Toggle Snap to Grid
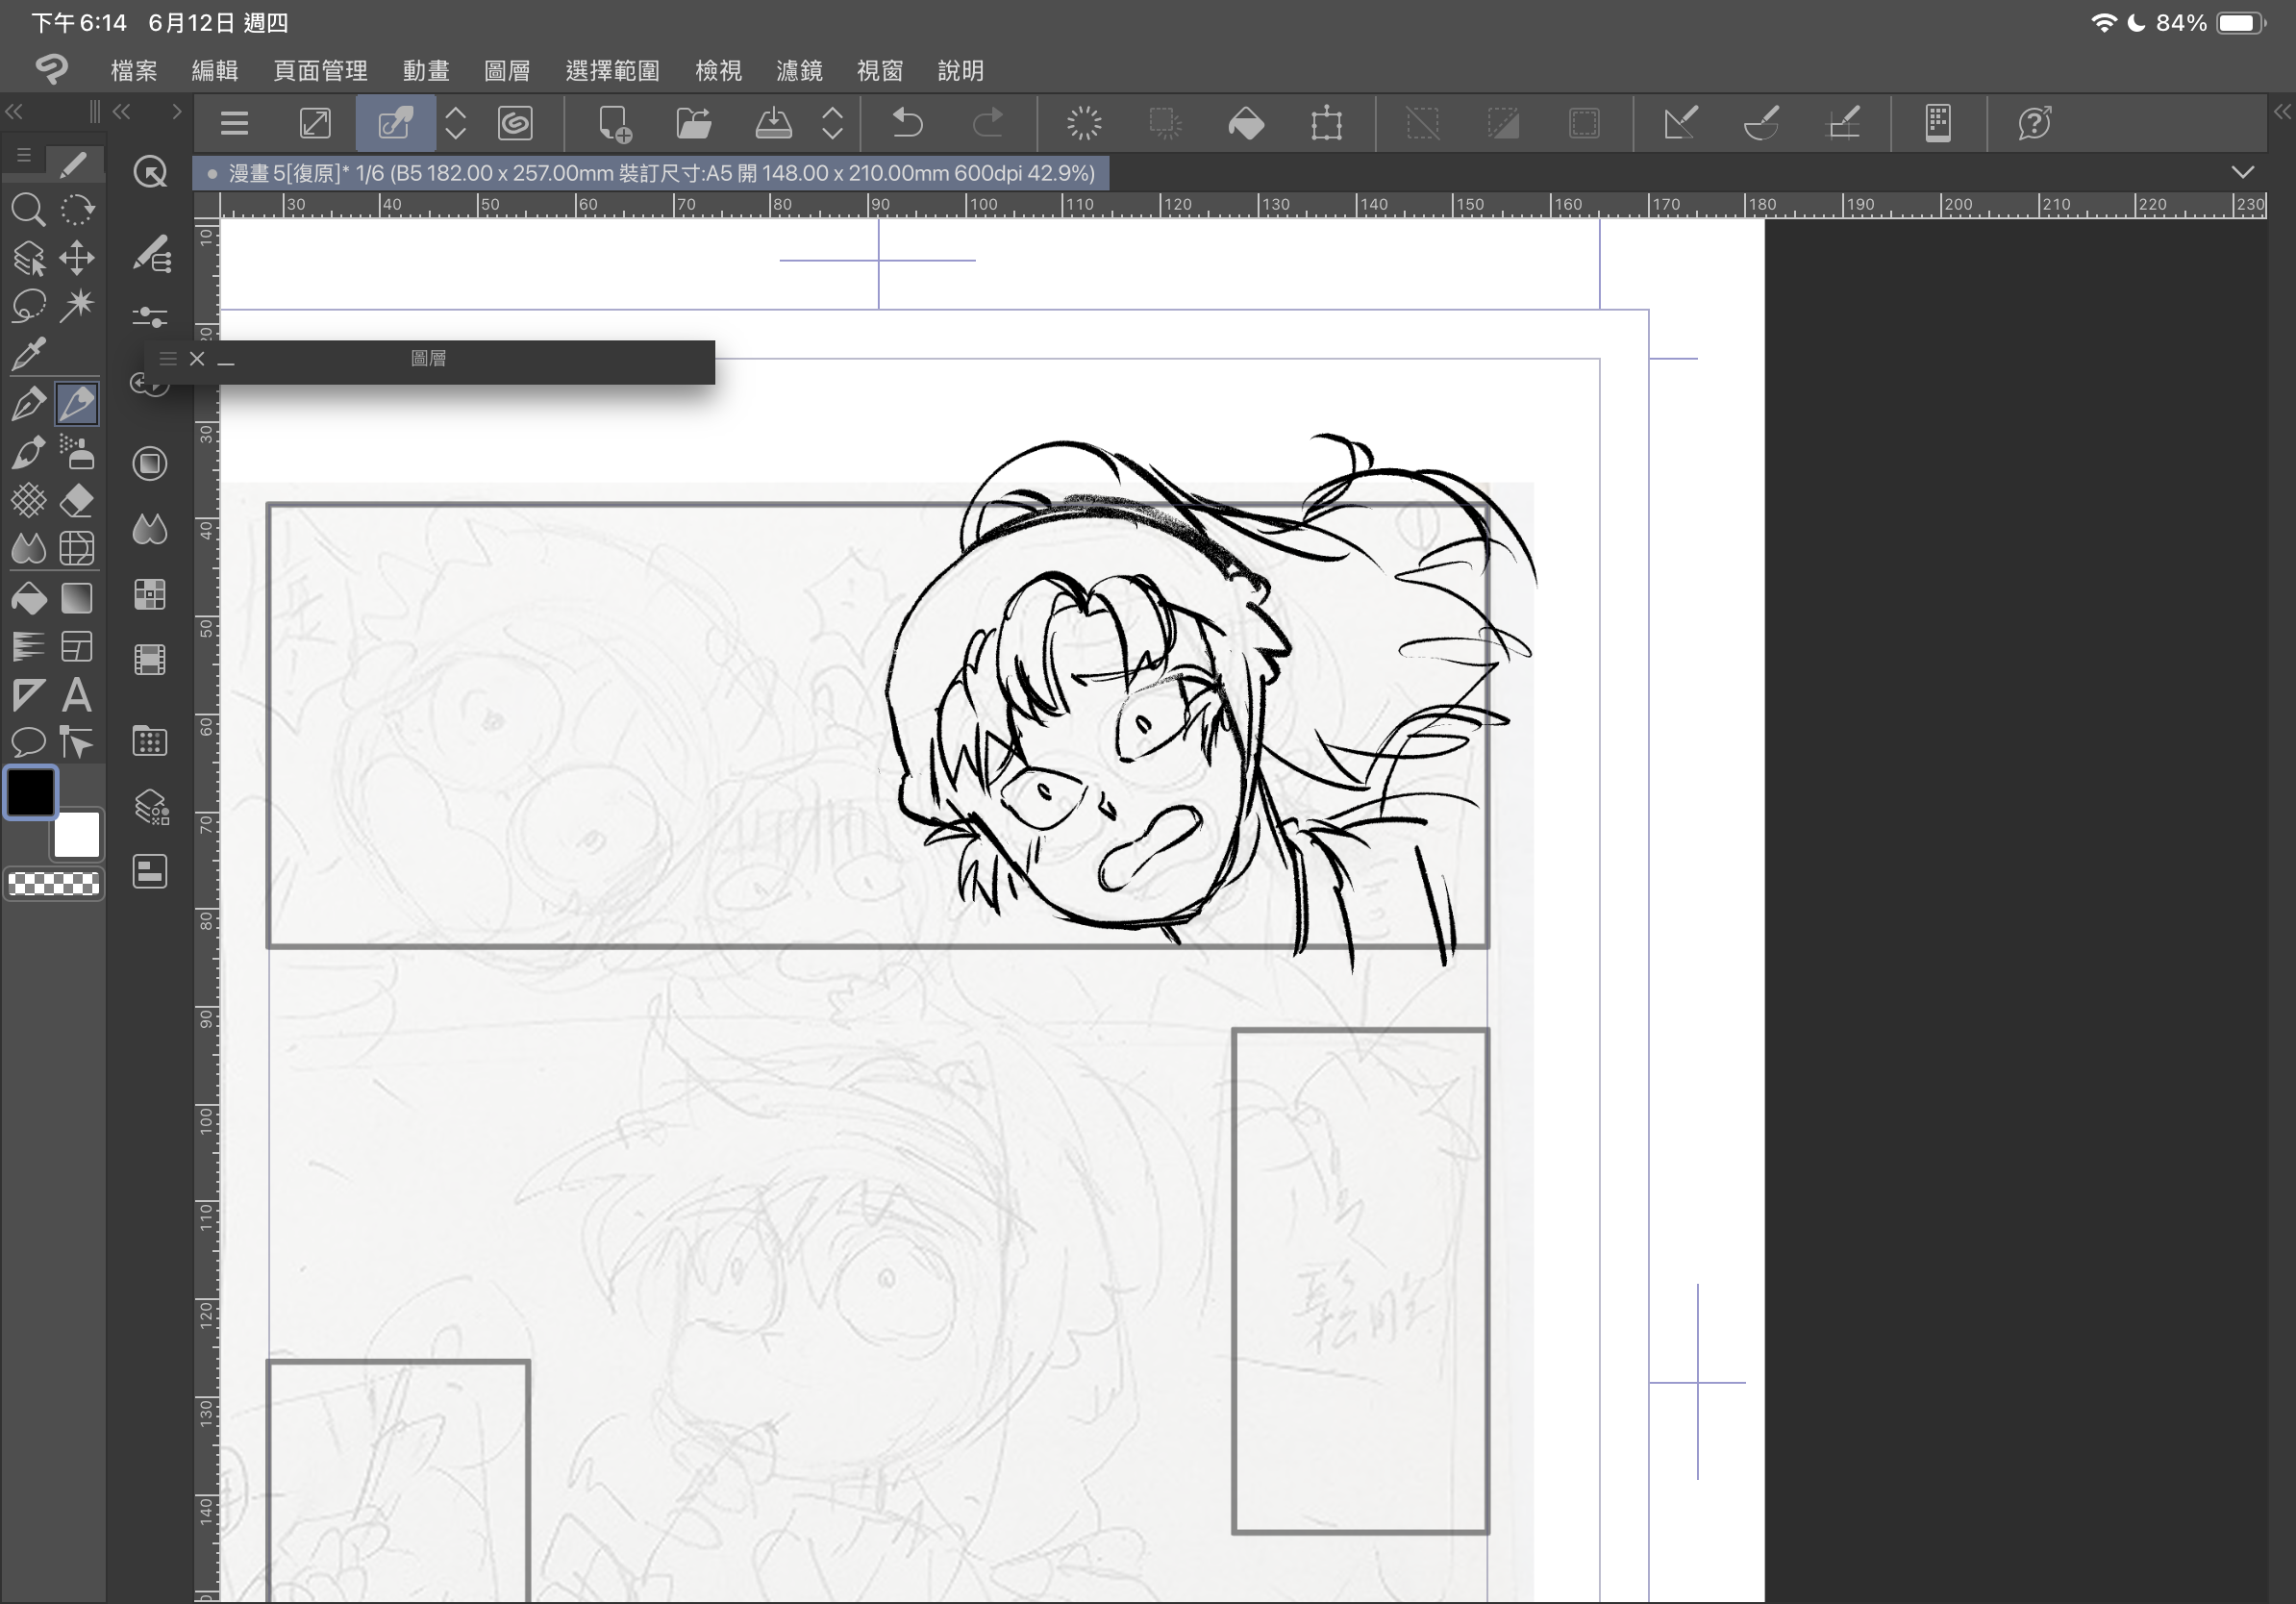 coord(1843,124)
